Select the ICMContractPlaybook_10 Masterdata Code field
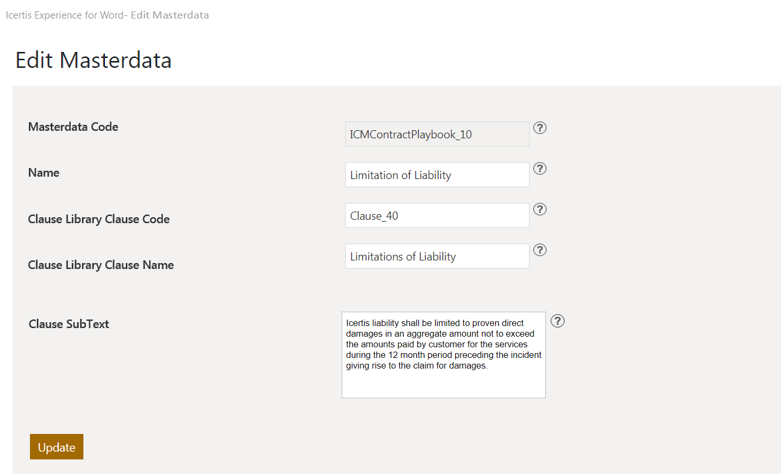This screenshot has height=474, width=783. 437,134
